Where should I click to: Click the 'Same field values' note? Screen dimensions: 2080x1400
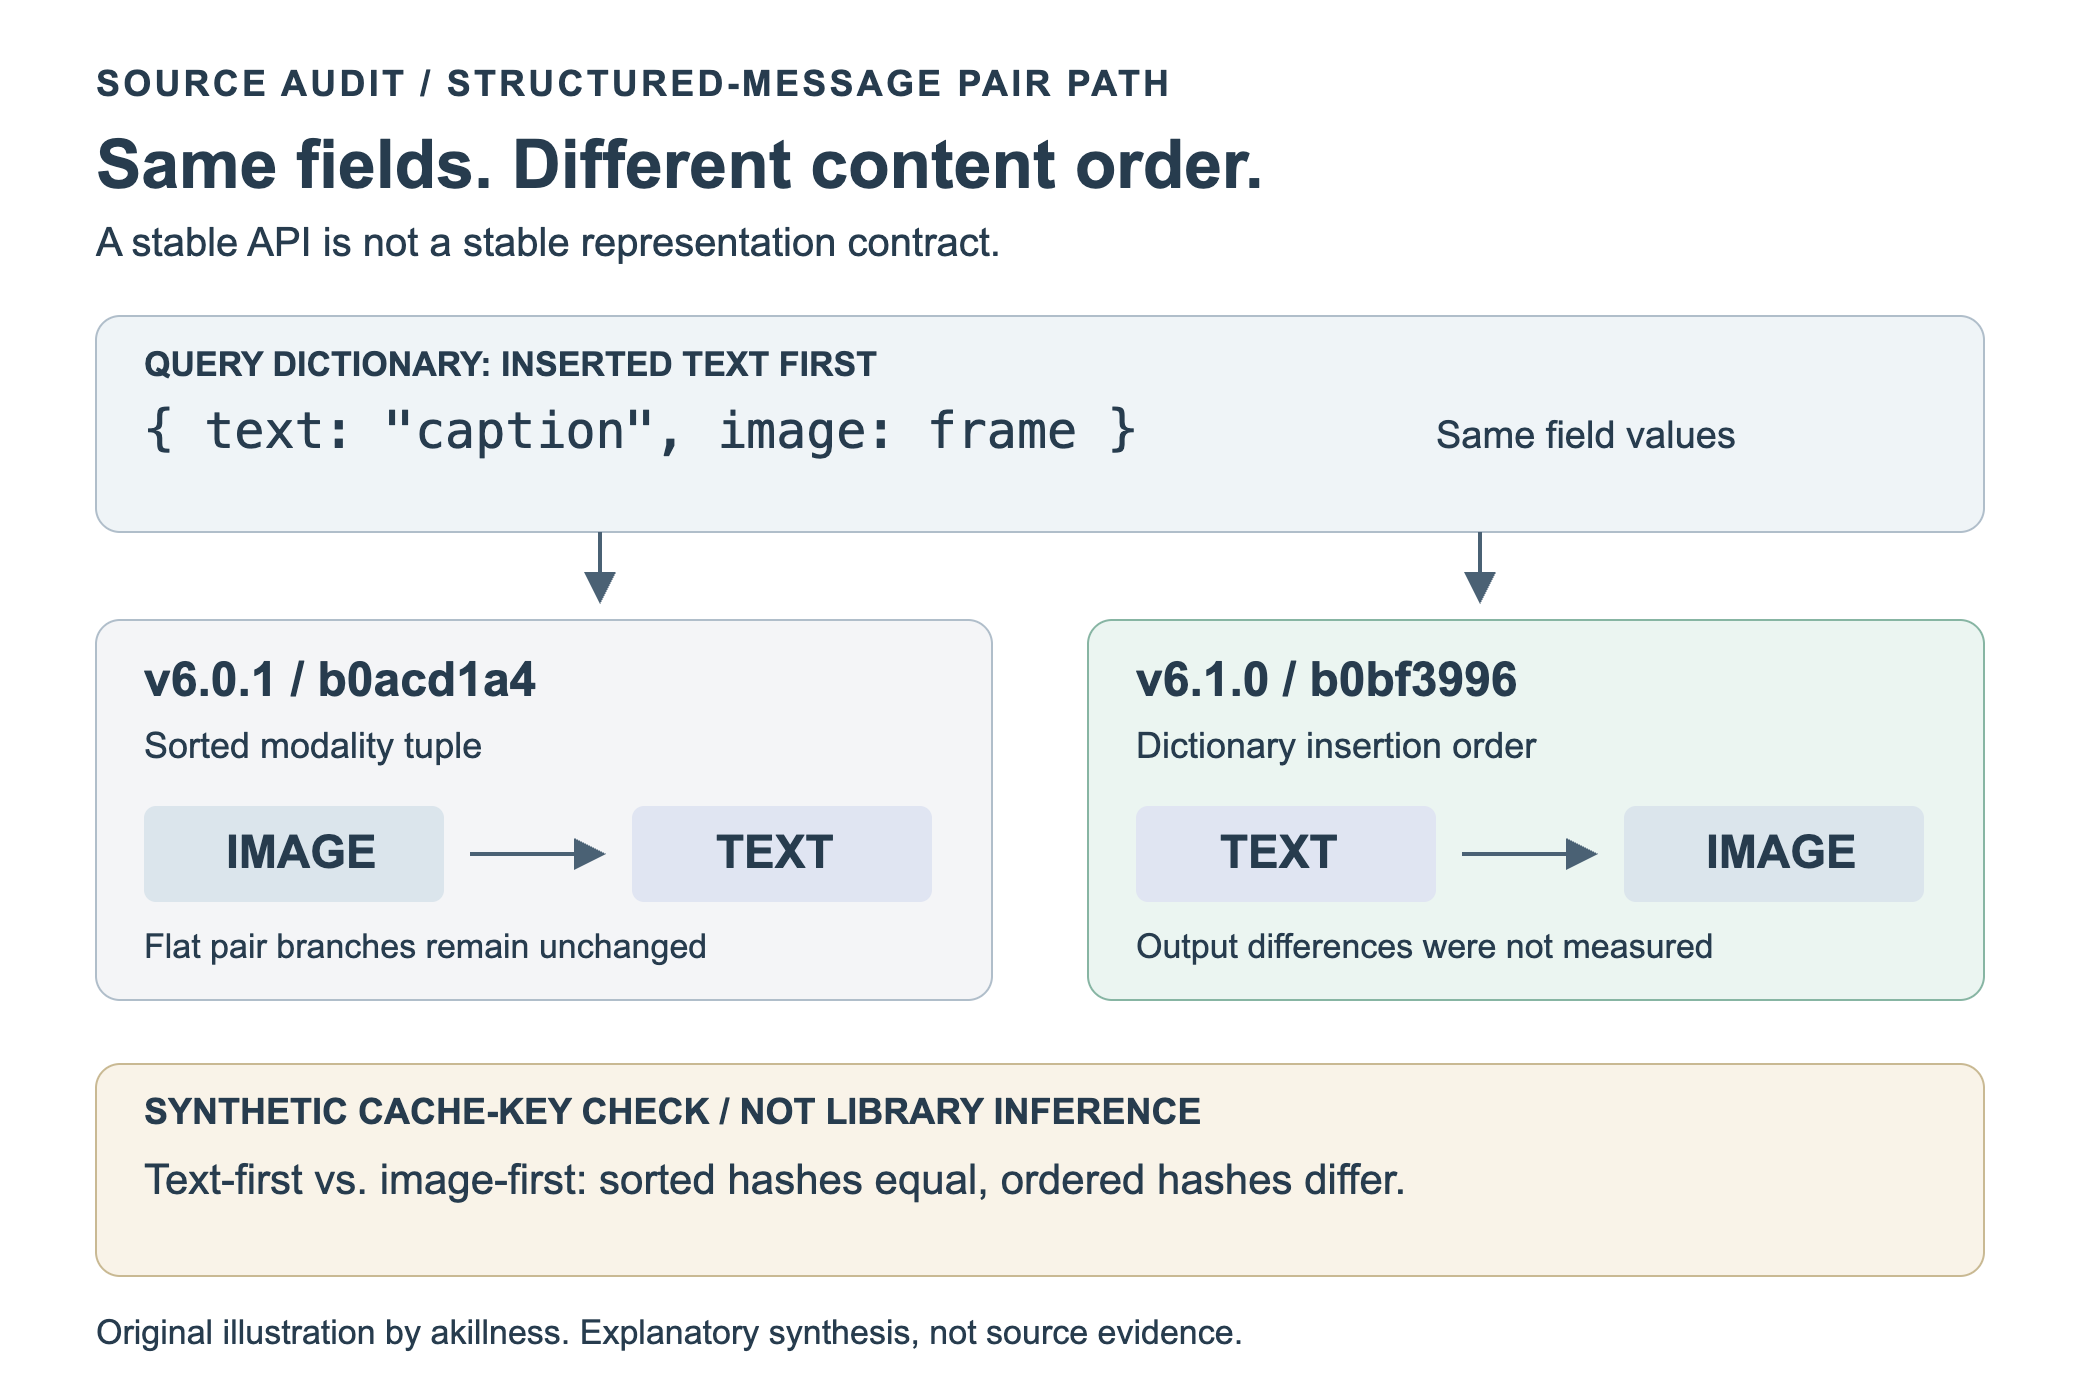[x=1585, y=436]
